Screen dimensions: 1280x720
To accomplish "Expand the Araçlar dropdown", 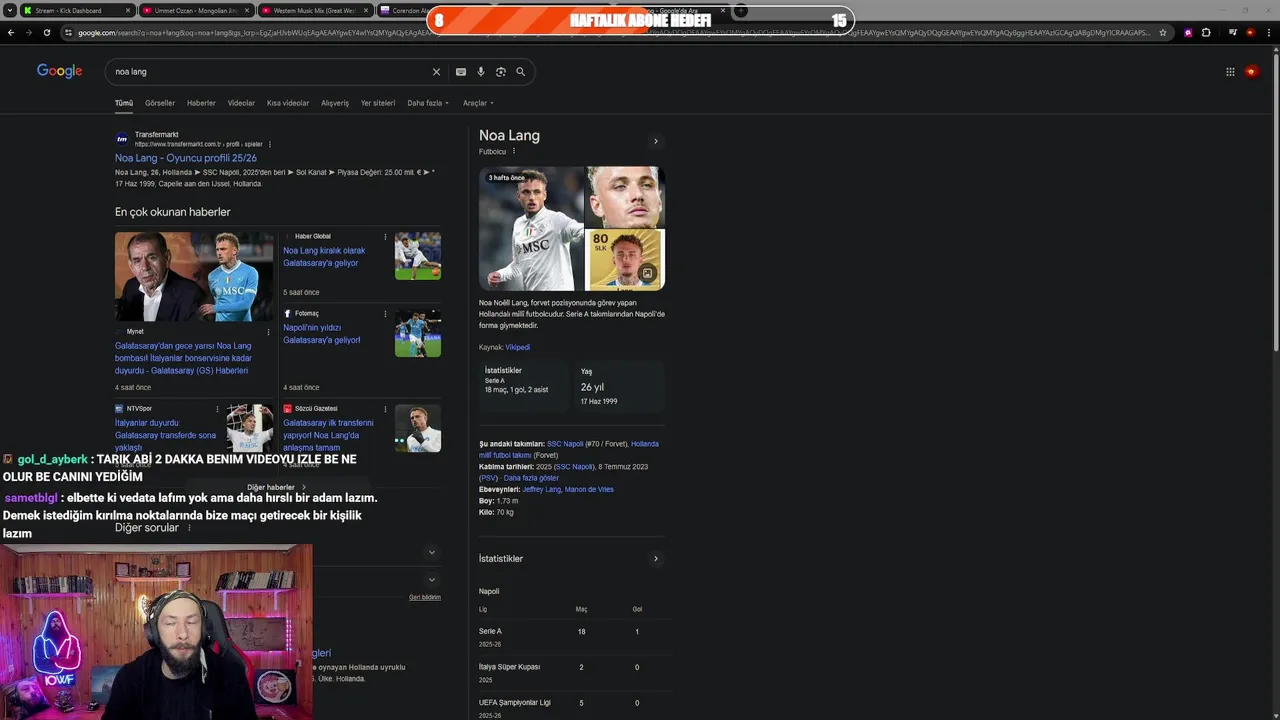I will coord(478,103).
